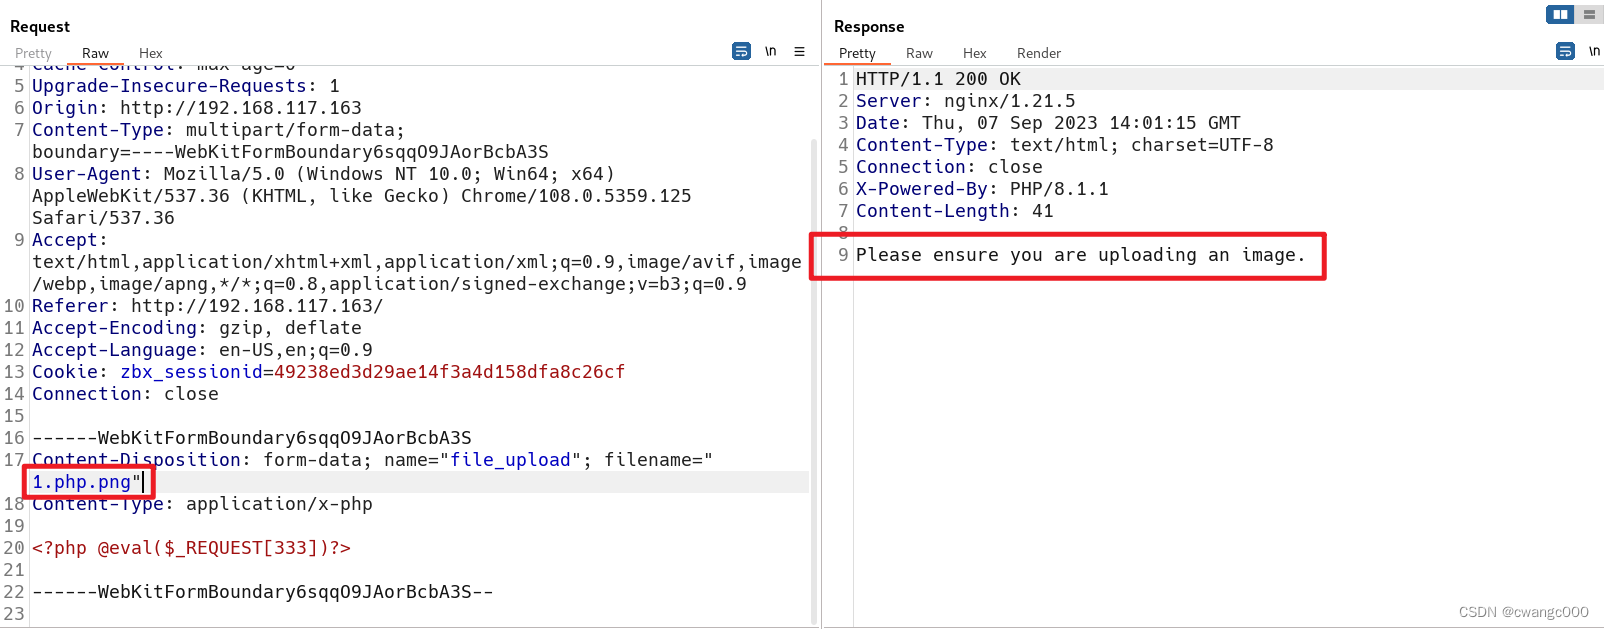The height and width of the screenshot is (629, 1604).
Task: Click the Request Content-Type multipart/form-data line
Action: pos(290,141)
